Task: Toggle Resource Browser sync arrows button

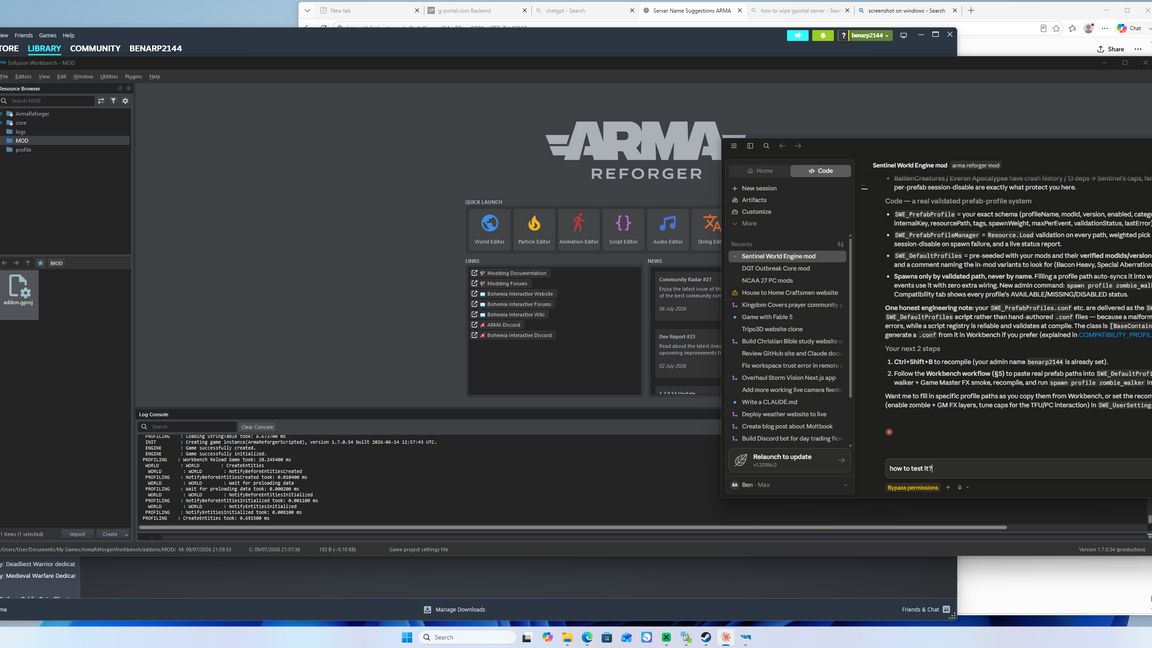Action: [x=101, y=101]
